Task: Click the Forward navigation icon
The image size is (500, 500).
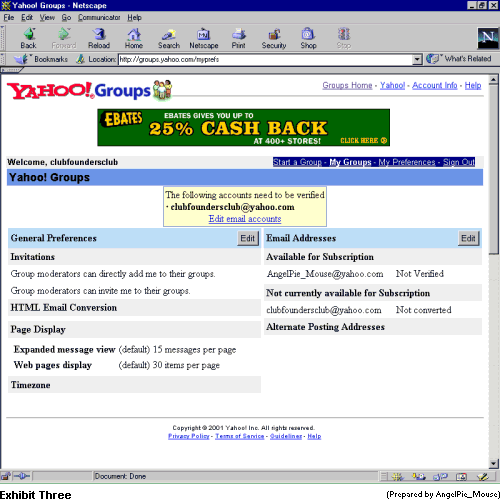Action: point(64,38)
